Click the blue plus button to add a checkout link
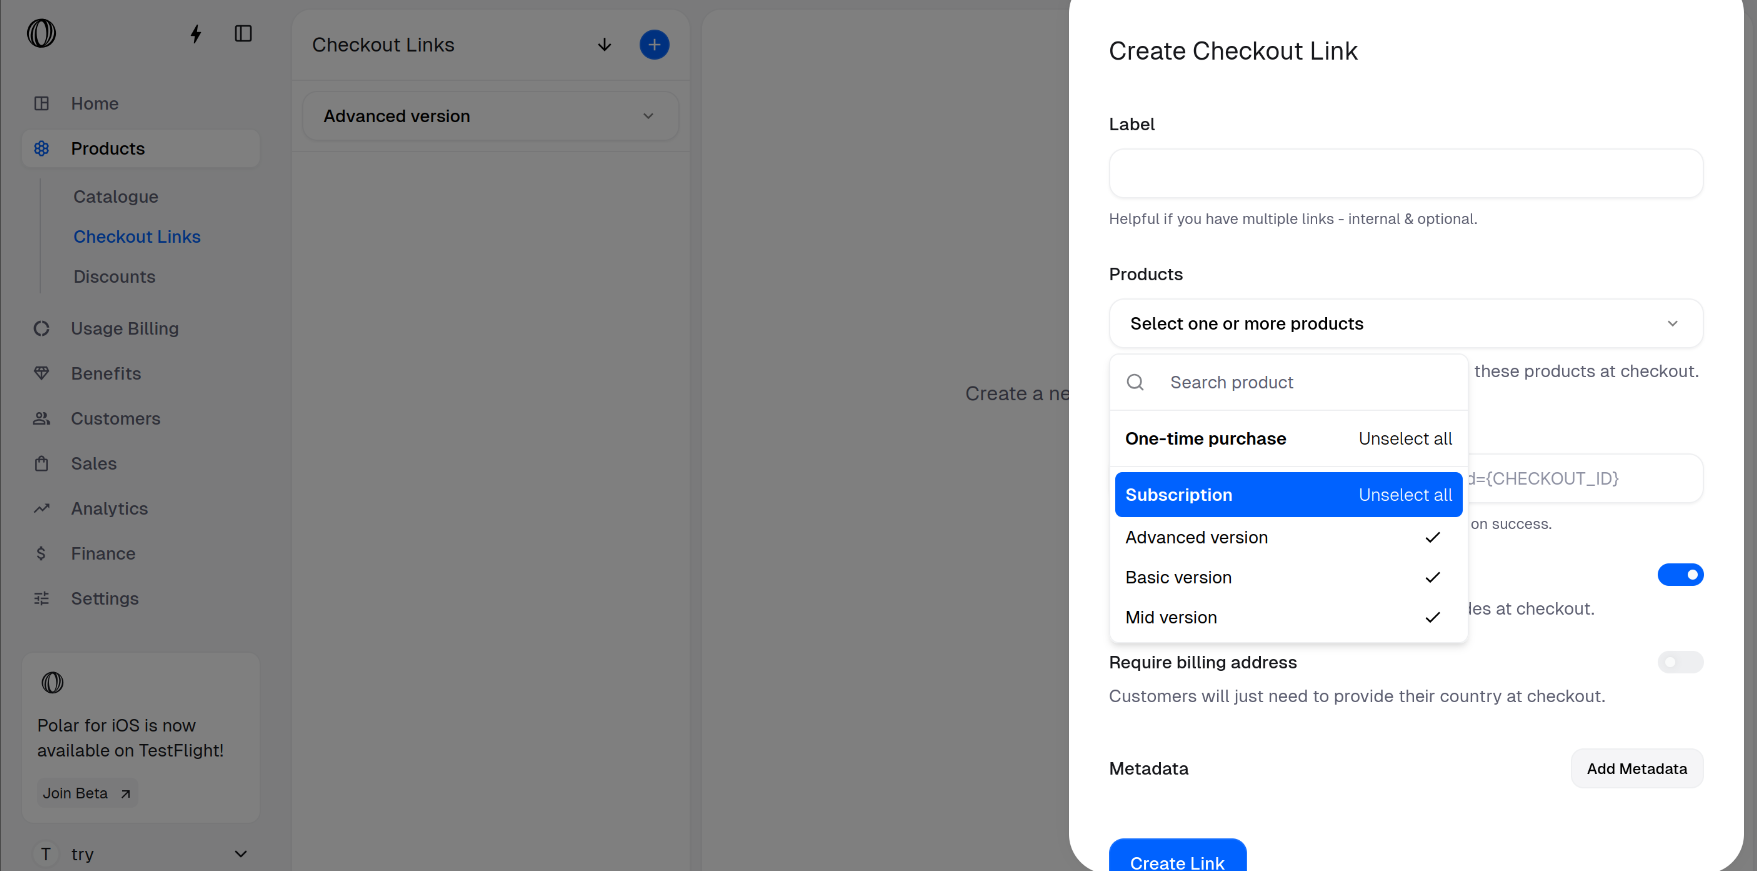1757x871 pixels. [654, 45]
